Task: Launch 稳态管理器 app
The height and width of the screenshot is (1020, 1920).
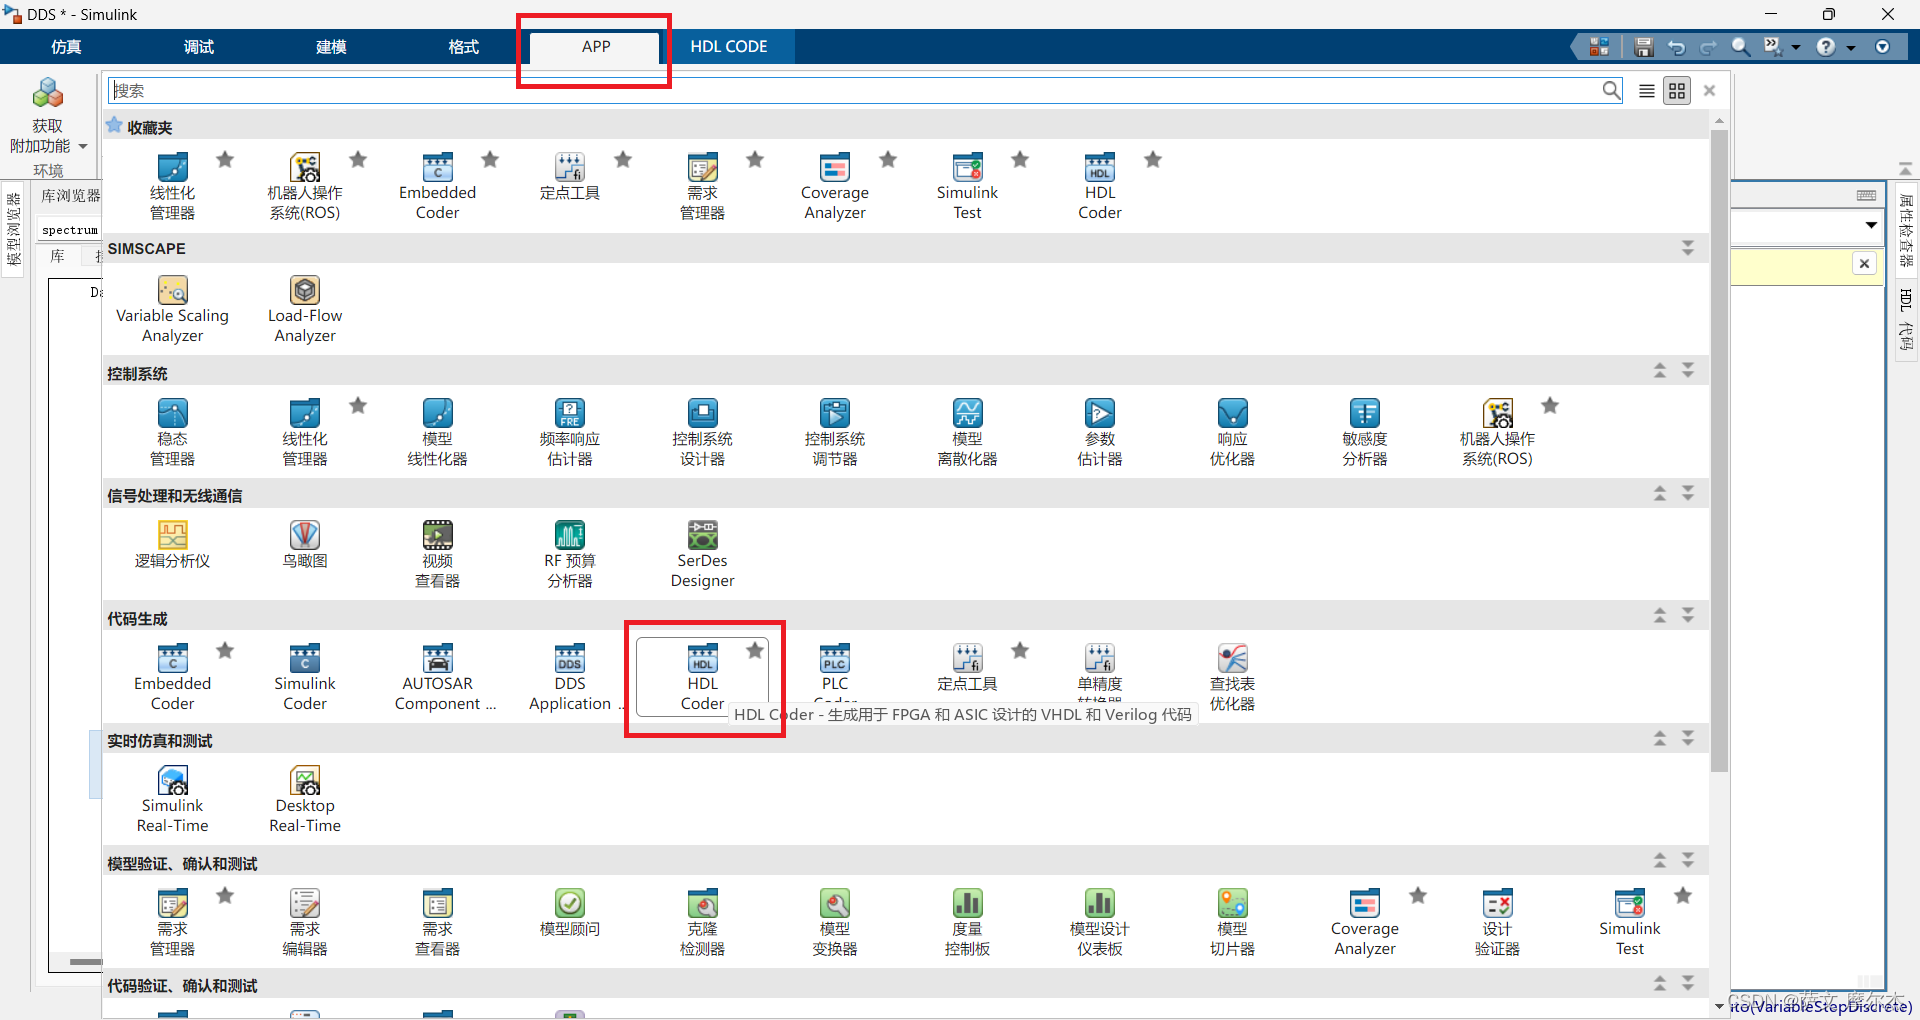Action: tap(172, 433)
